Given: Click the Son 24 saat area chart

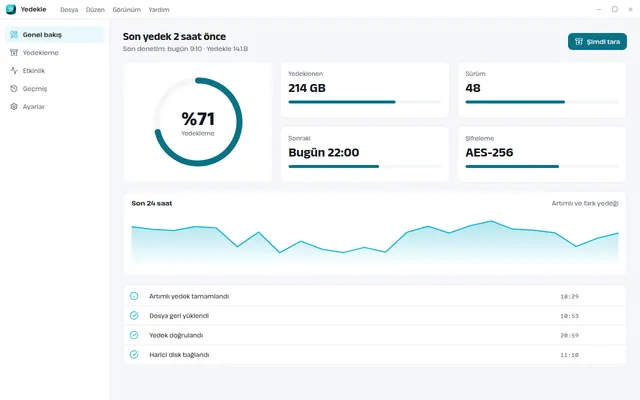Looking at the screenshot, I should pos(375,243).
